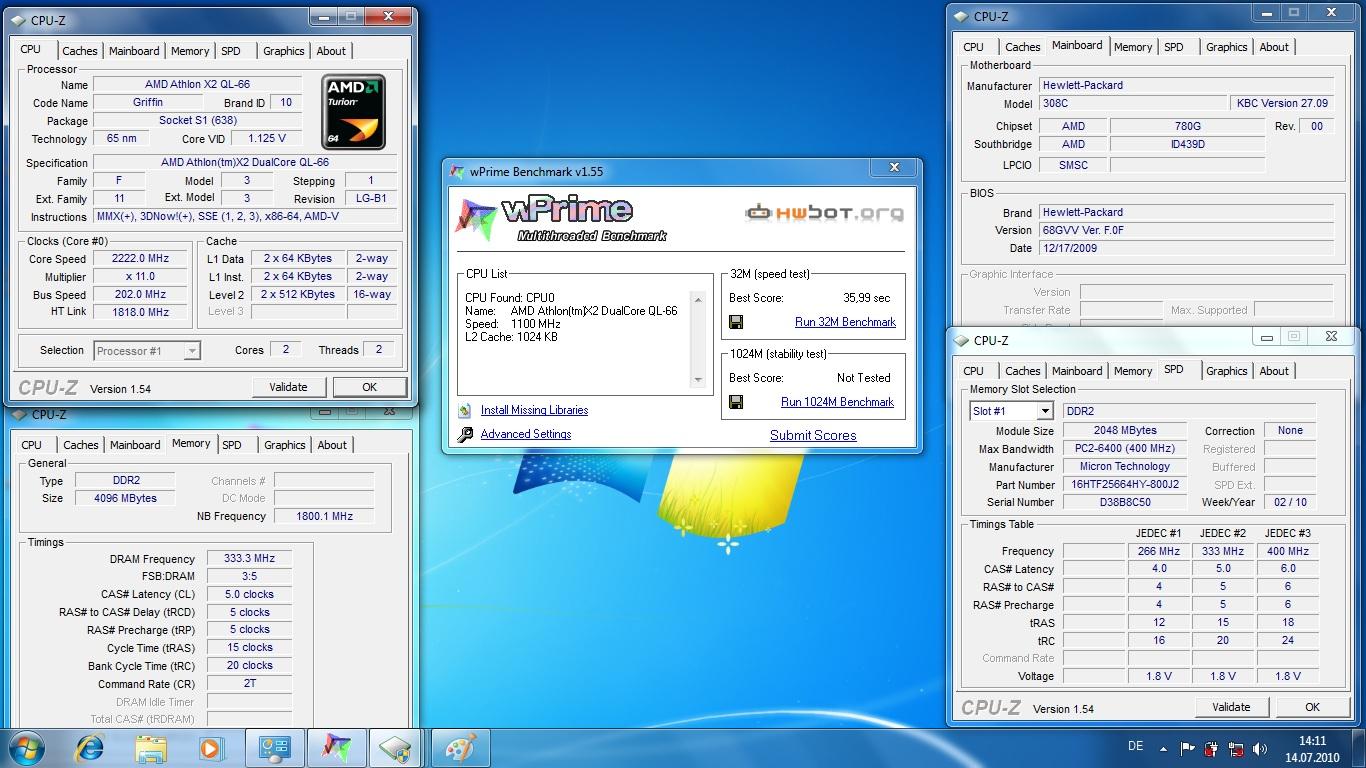The height and width of the screenshot is (768, 1366).
Task: Select Caches tab in Mainboard CPU-Z window
Action: (1023, 47)
